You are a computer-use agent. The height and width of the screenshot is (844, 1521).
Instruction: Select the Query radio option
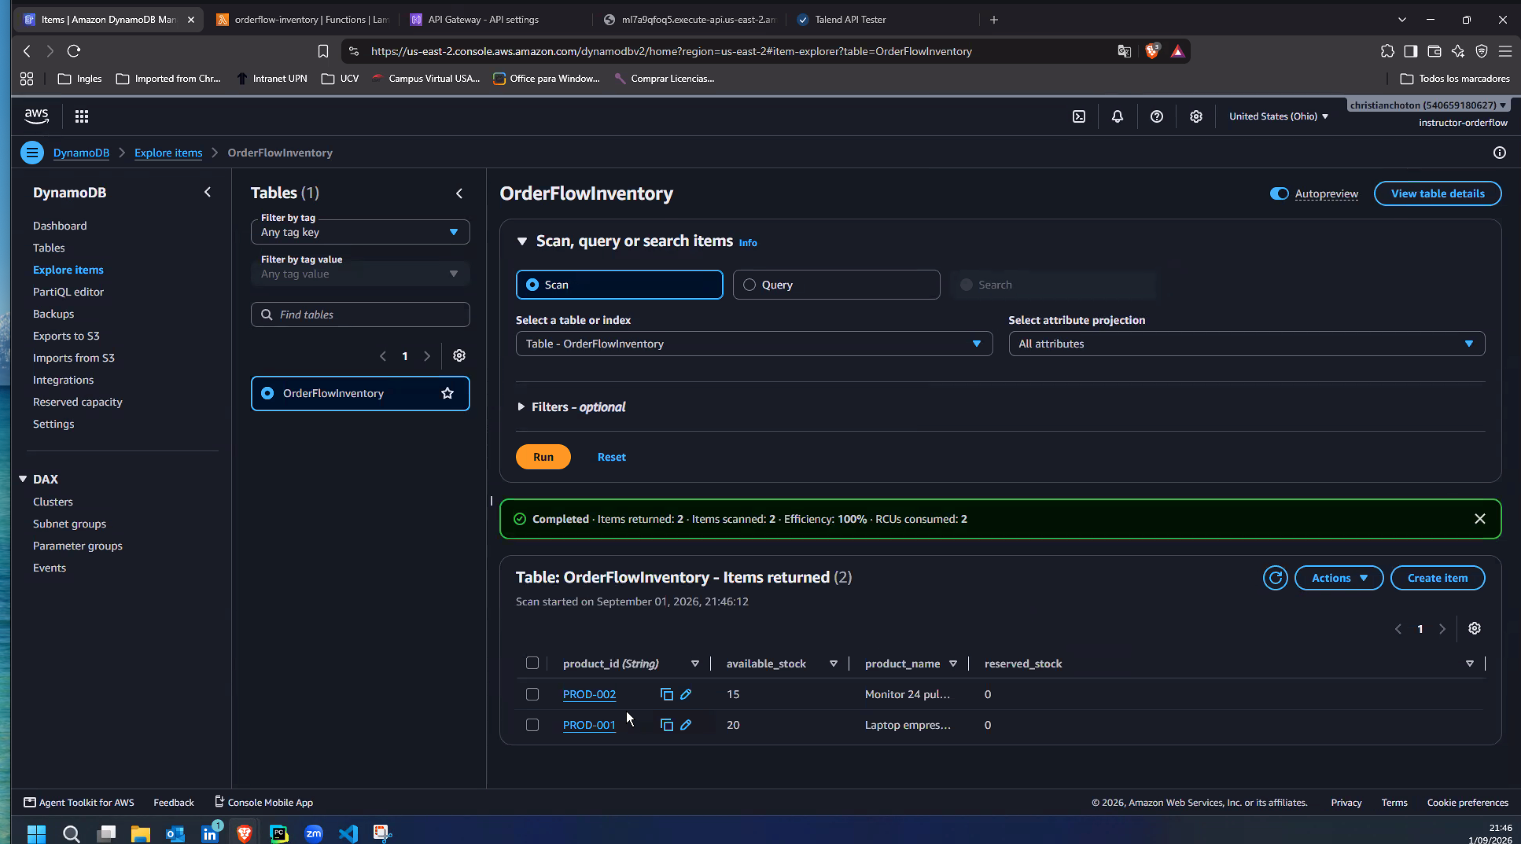tap(836, 285)
